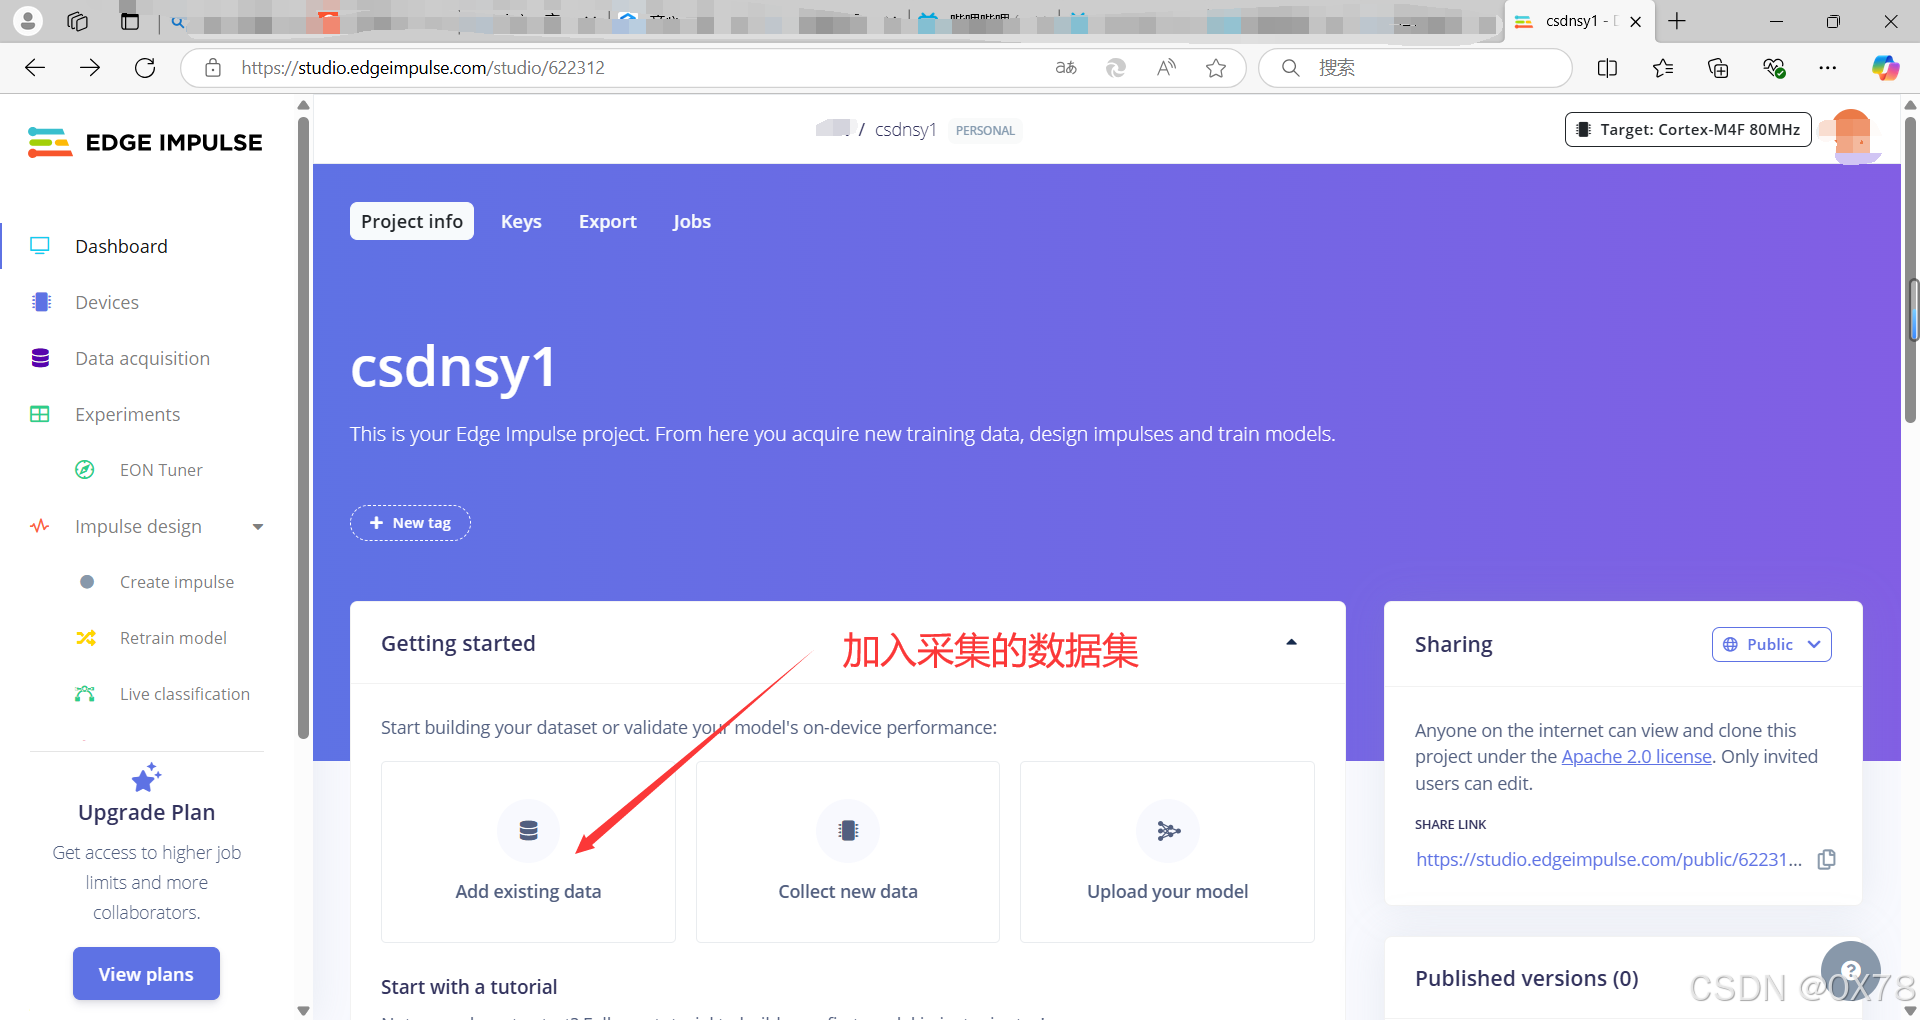The width and height of the screenshot is (1920, 1020).
Task: Go forward with browser forward arrow
Action: point(90,68)
